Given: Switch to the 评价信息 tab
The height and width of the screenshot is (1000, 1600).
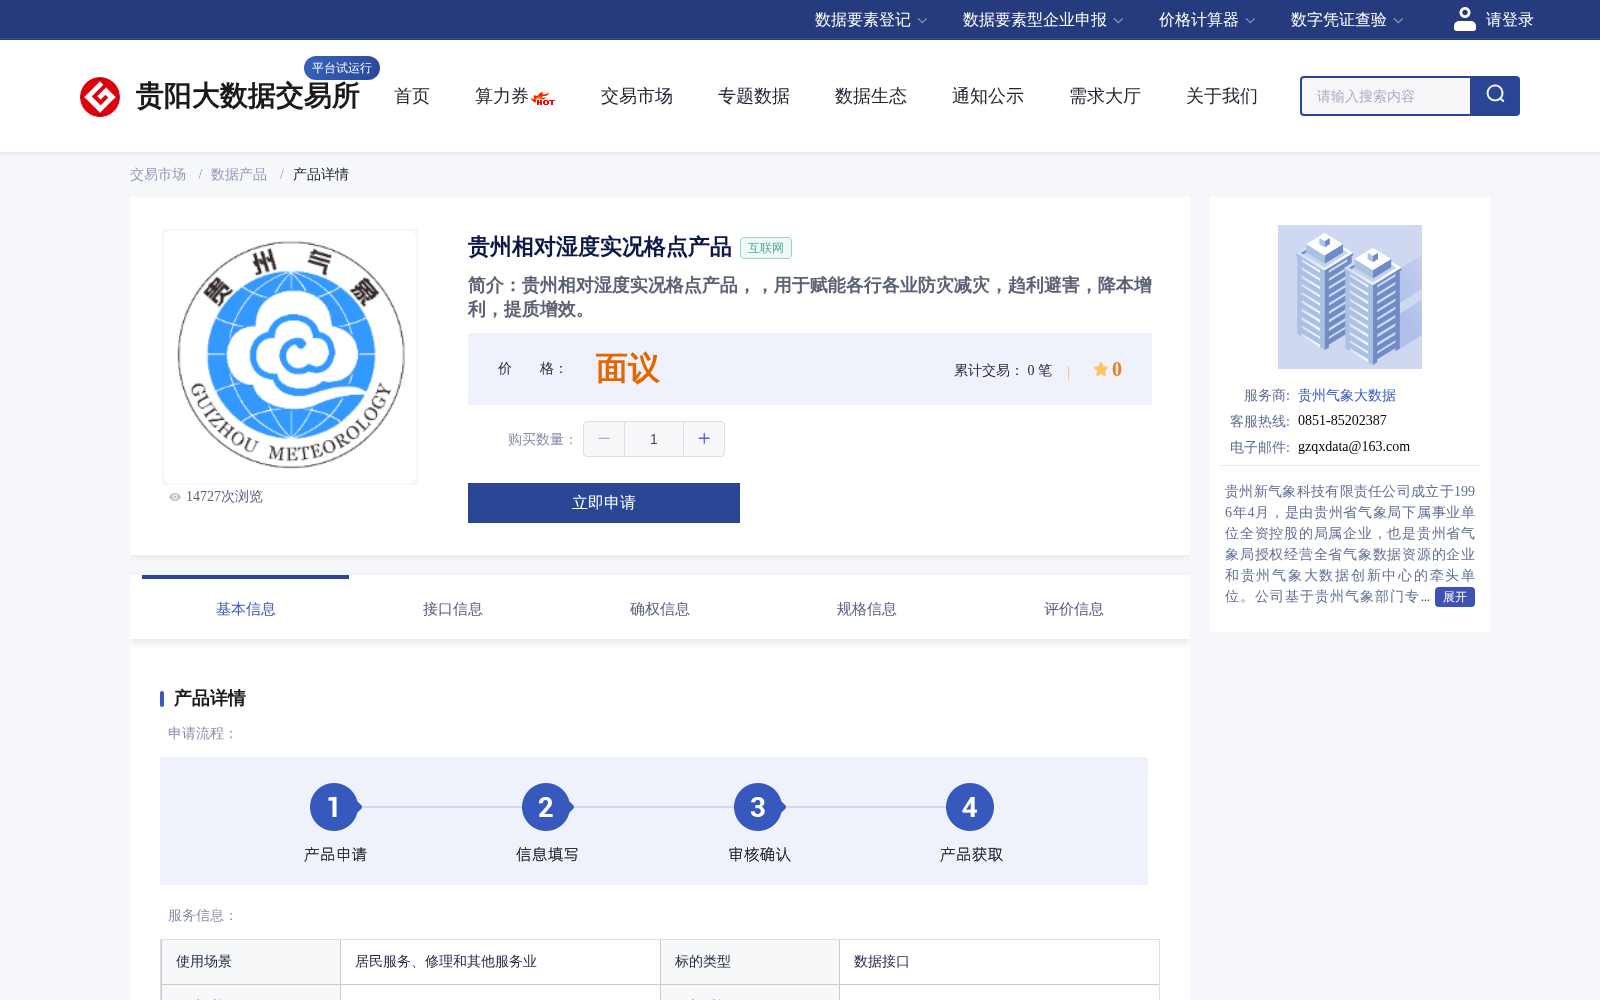Looking at the screenshot, I should 1074,609.
